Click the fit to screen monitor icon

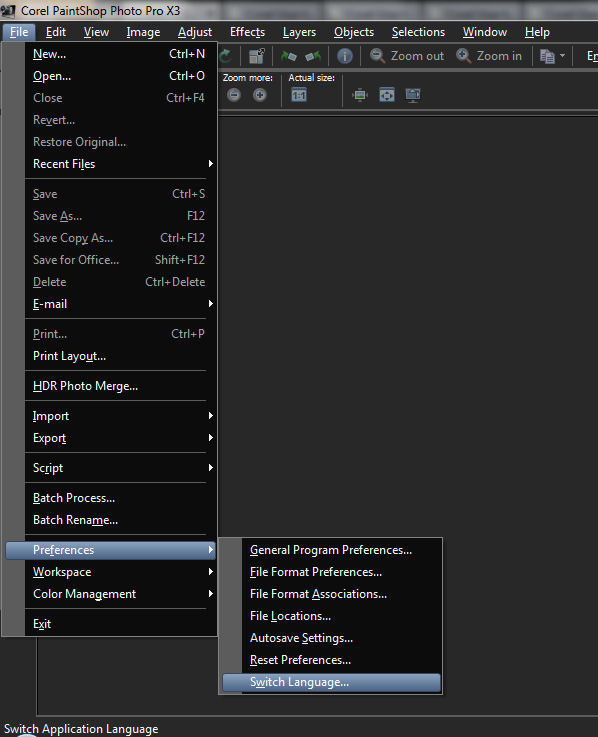(x=413, y=95)
